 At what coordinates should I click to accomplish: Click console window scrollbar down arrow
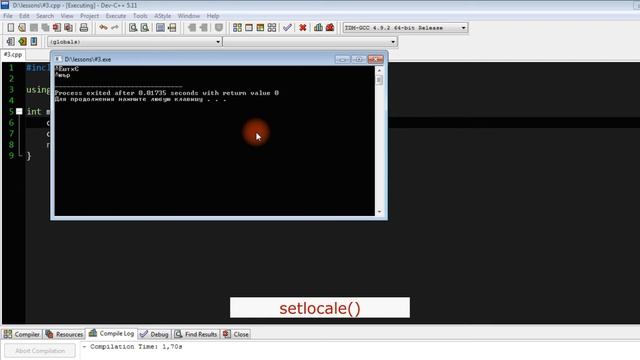[379, 211]
